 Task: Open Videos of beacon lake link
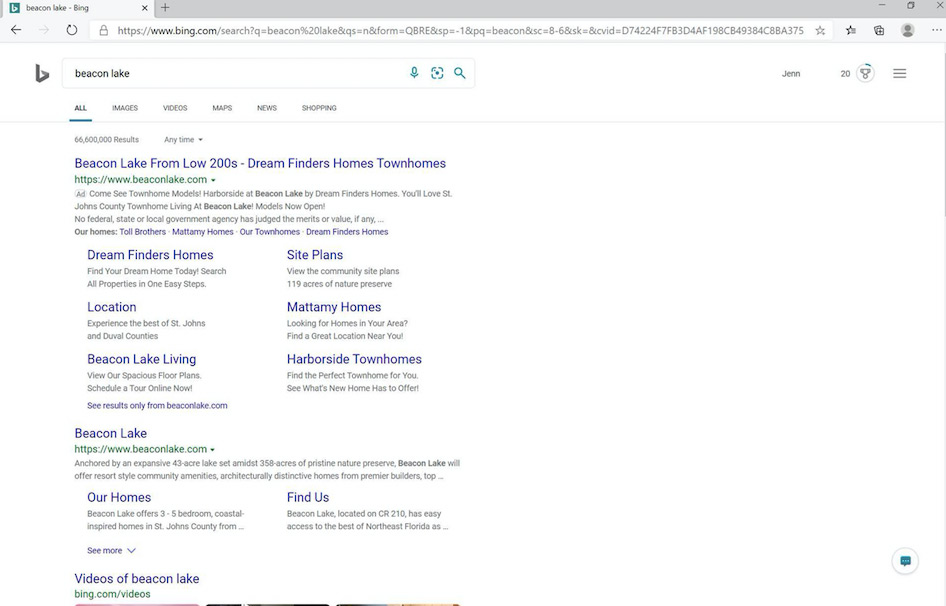[137, 578]
